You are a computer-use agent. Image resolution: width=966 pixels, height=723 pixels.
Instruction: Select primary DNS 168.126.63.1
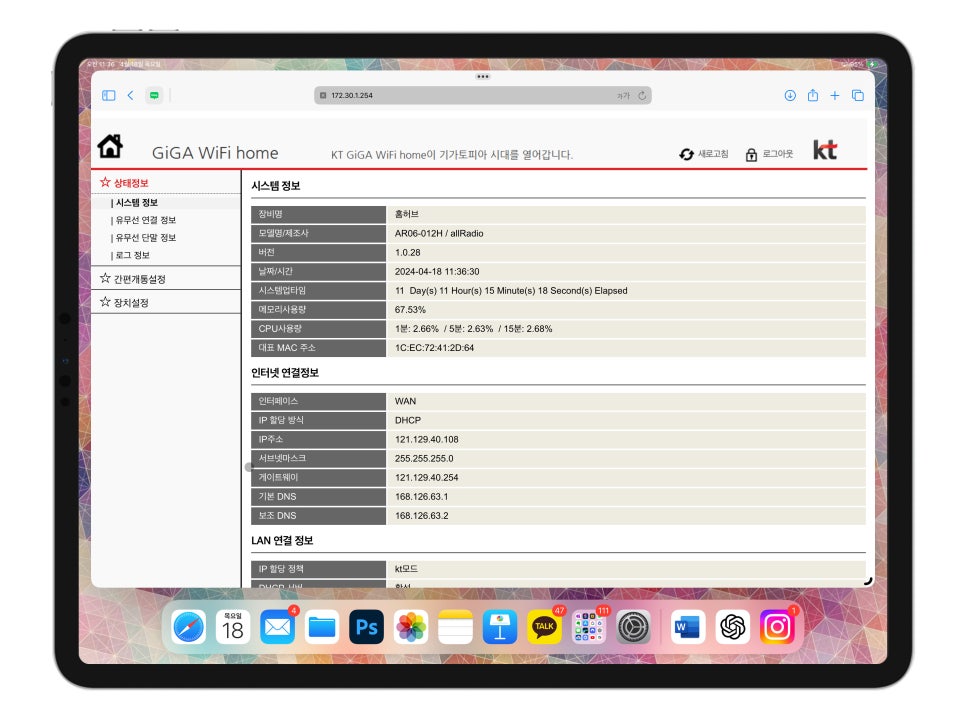click(421, 497)
